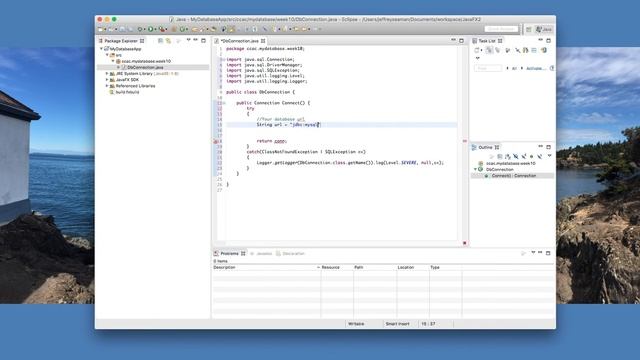Click the Save icon in main toolbar
The height and width of the screenshot is (360, 640).
click(122, 29)
